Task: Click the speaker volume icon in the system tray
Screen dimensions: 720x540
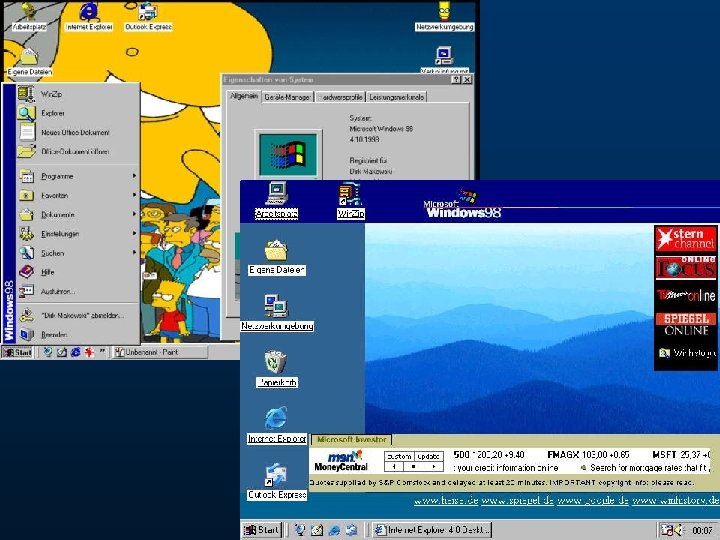Action: (x=679, y=530)
